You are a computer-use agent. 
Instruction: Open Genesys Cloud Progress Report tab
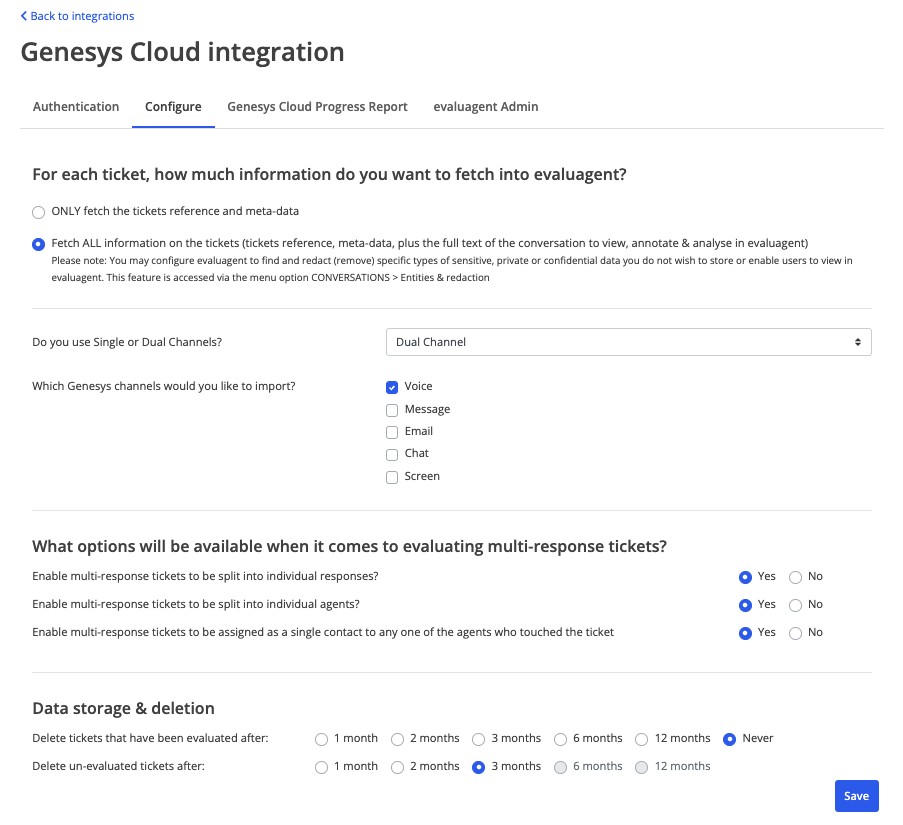317,107
